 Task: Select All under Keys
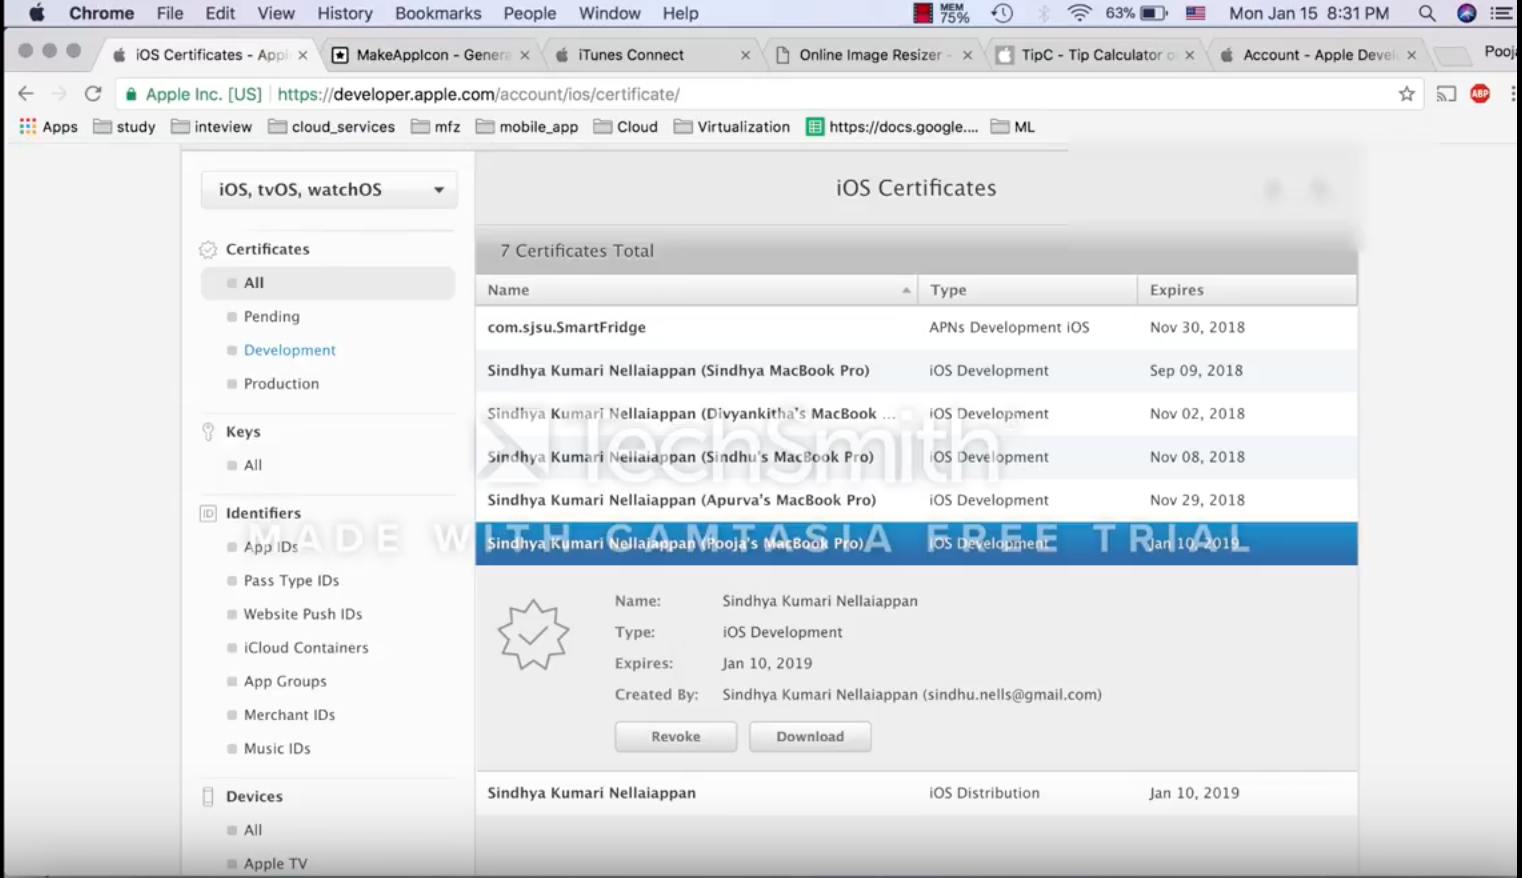pos(253,465)
